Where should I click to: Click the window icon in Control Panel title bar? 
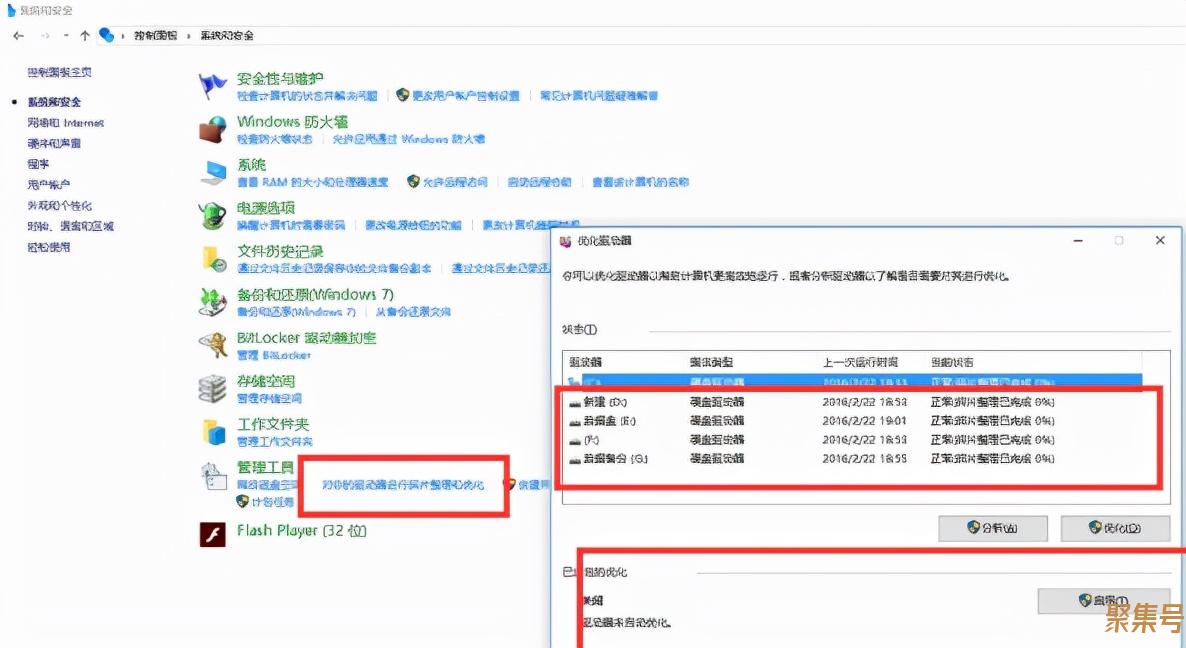point(11,10)
